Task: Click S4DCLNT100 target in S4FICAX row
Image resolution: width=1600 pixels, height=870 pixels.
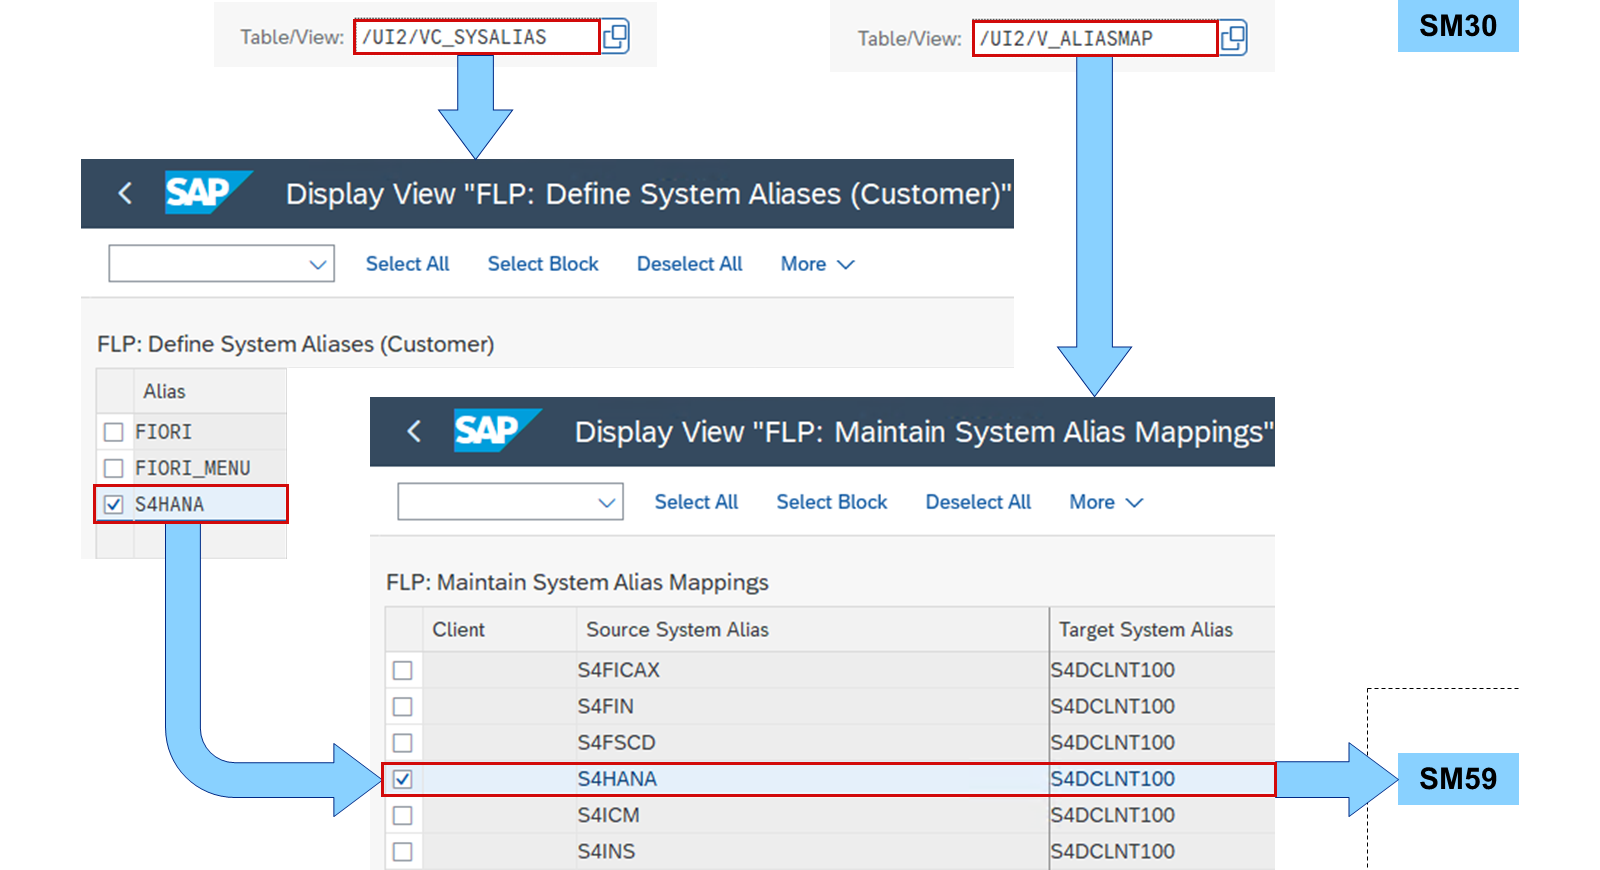Action: point(1162,670)
